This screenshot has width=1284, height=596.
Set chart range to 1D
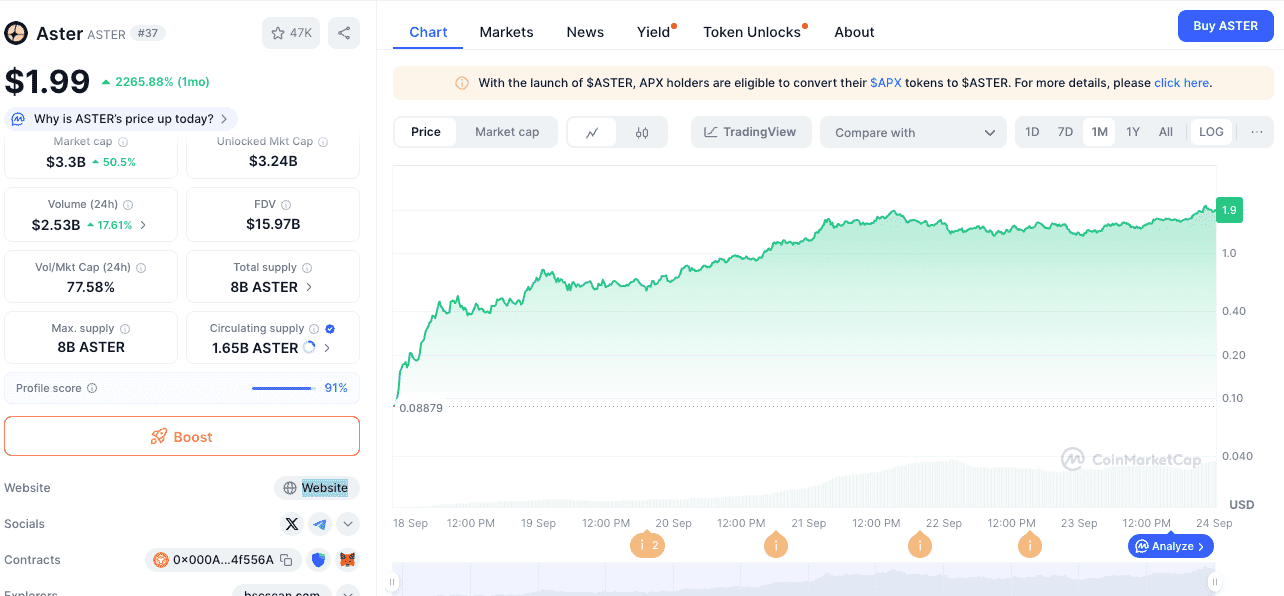click(1033, 132)
